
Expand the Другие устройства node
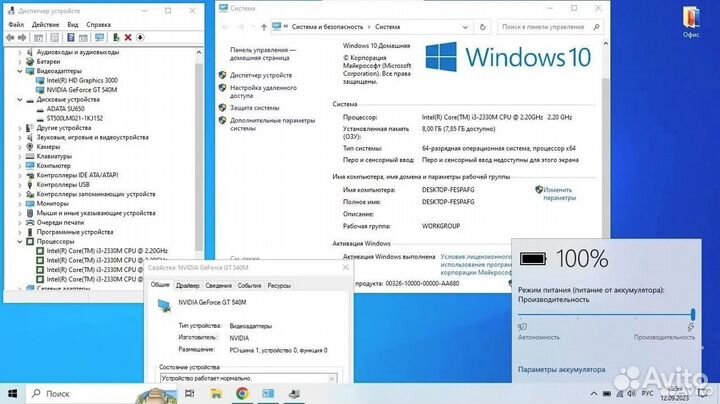(20, 128)
